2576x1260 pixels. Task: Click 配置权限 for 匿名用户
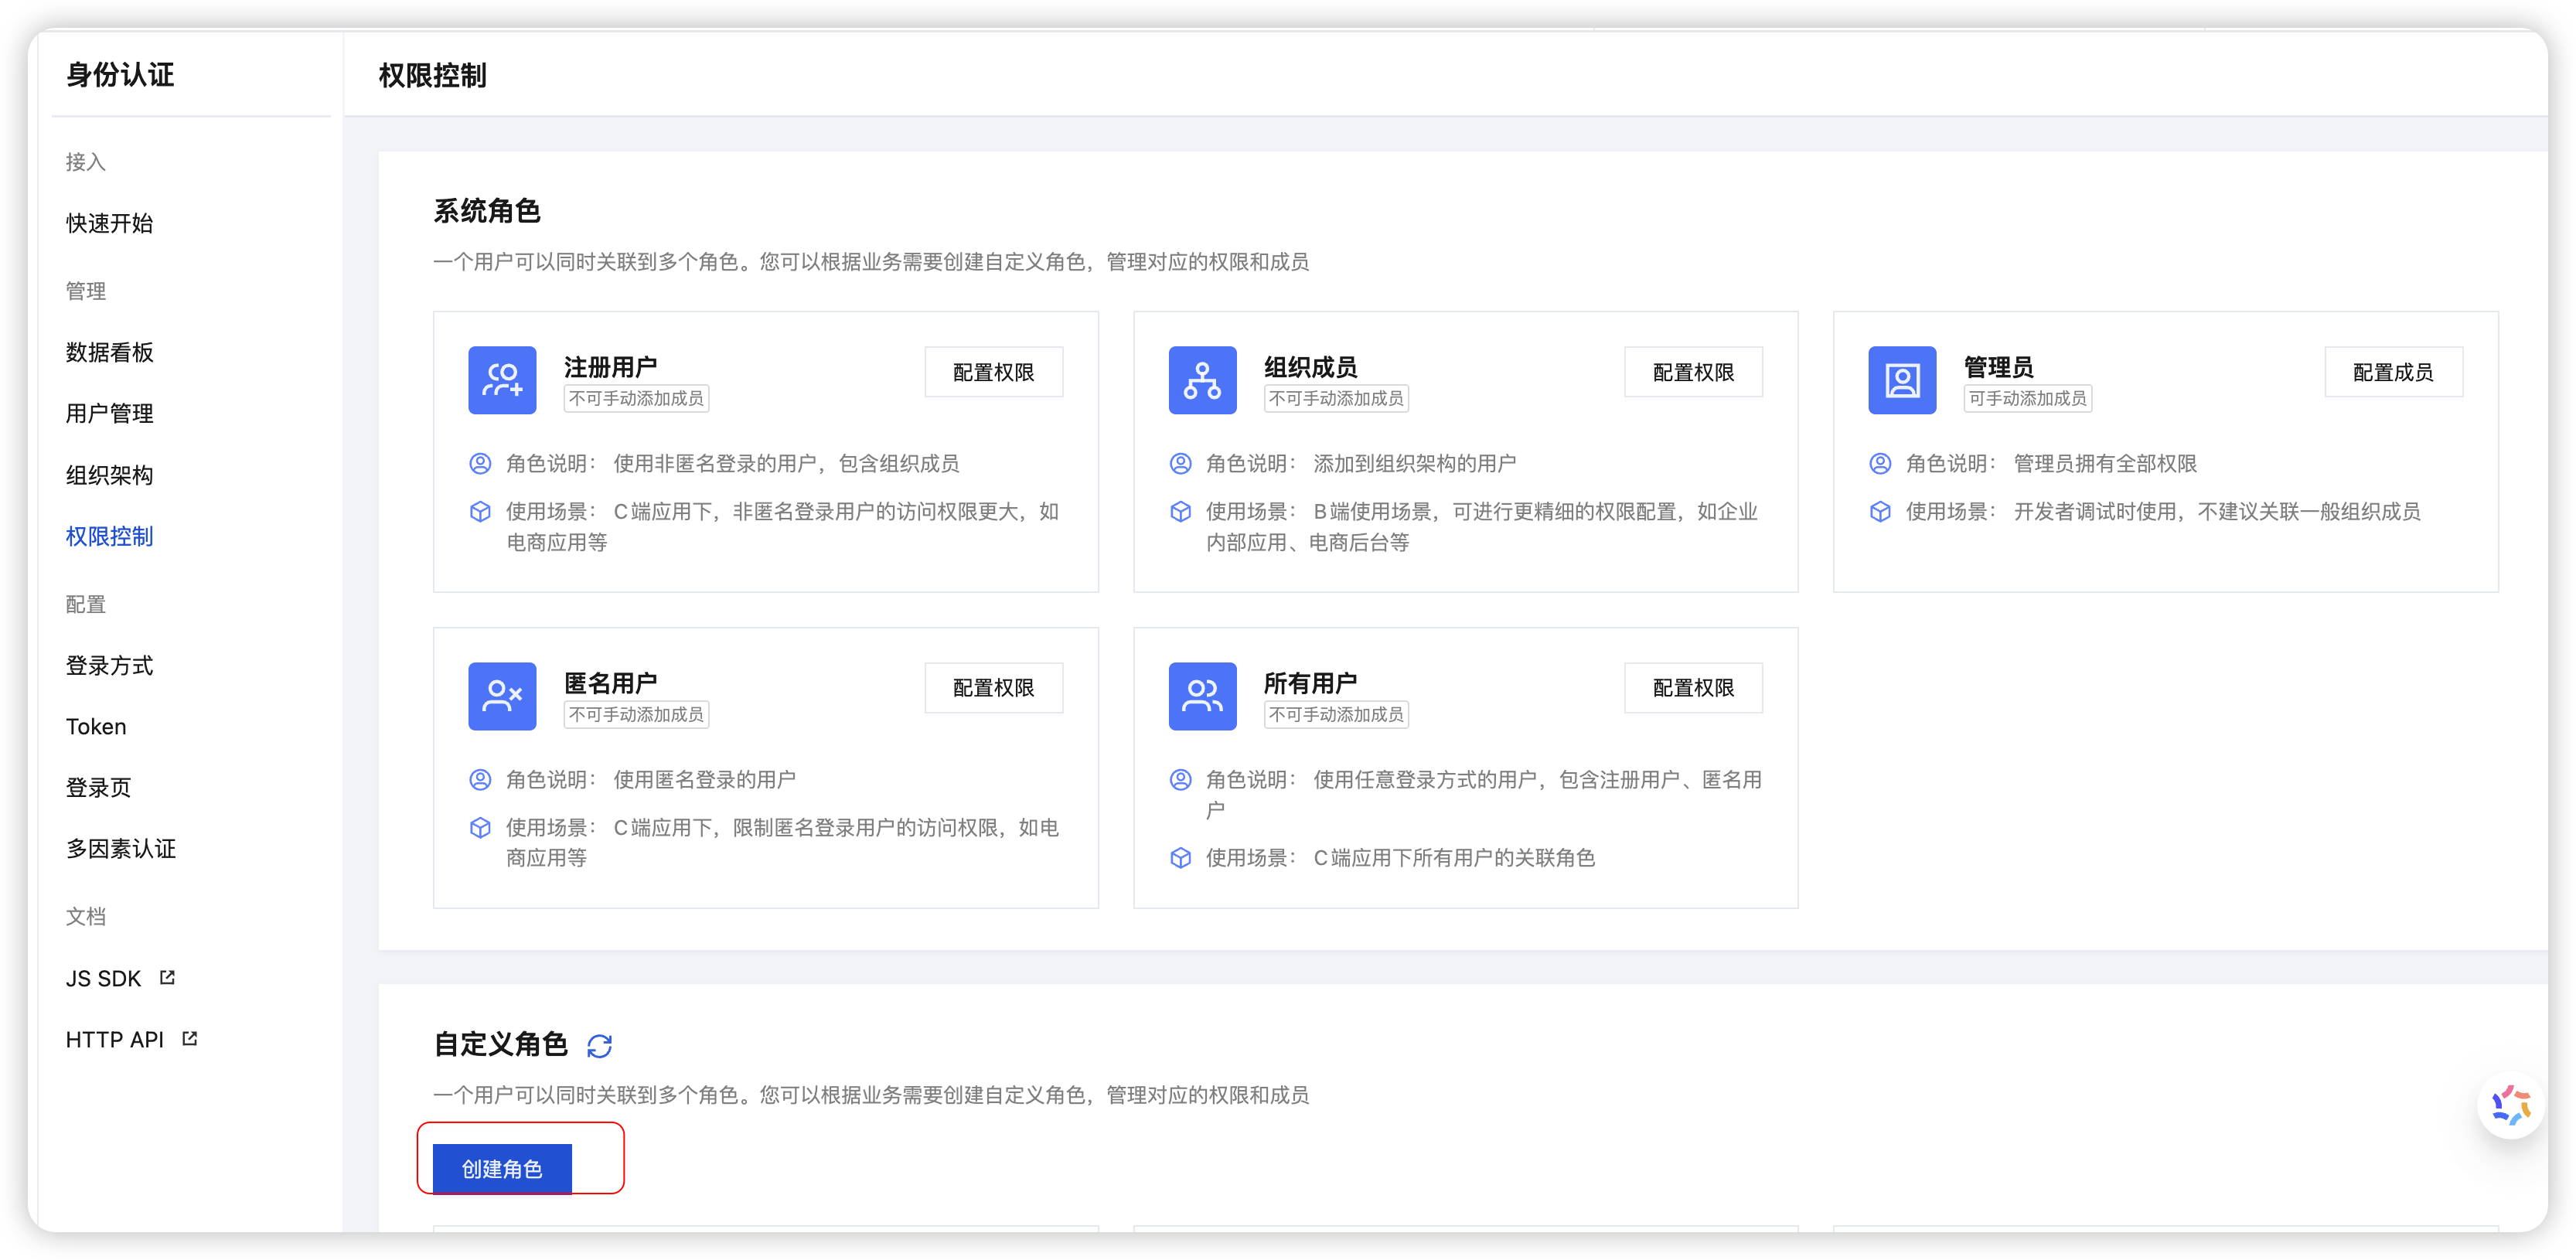(x=994, y=687)
